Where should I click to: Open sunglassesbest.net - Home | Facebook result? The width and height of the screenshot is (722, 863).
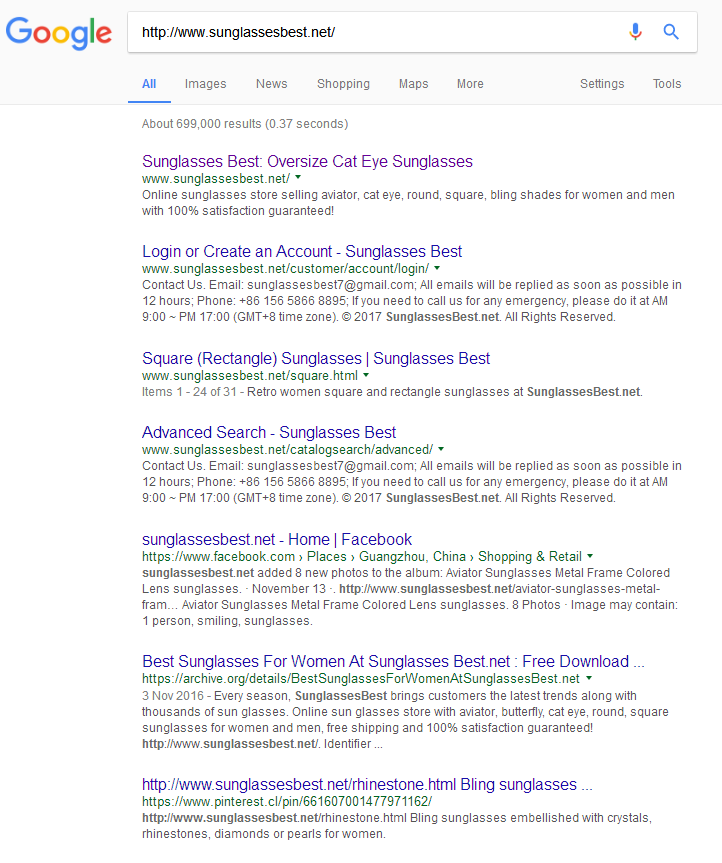click(277, 539)
